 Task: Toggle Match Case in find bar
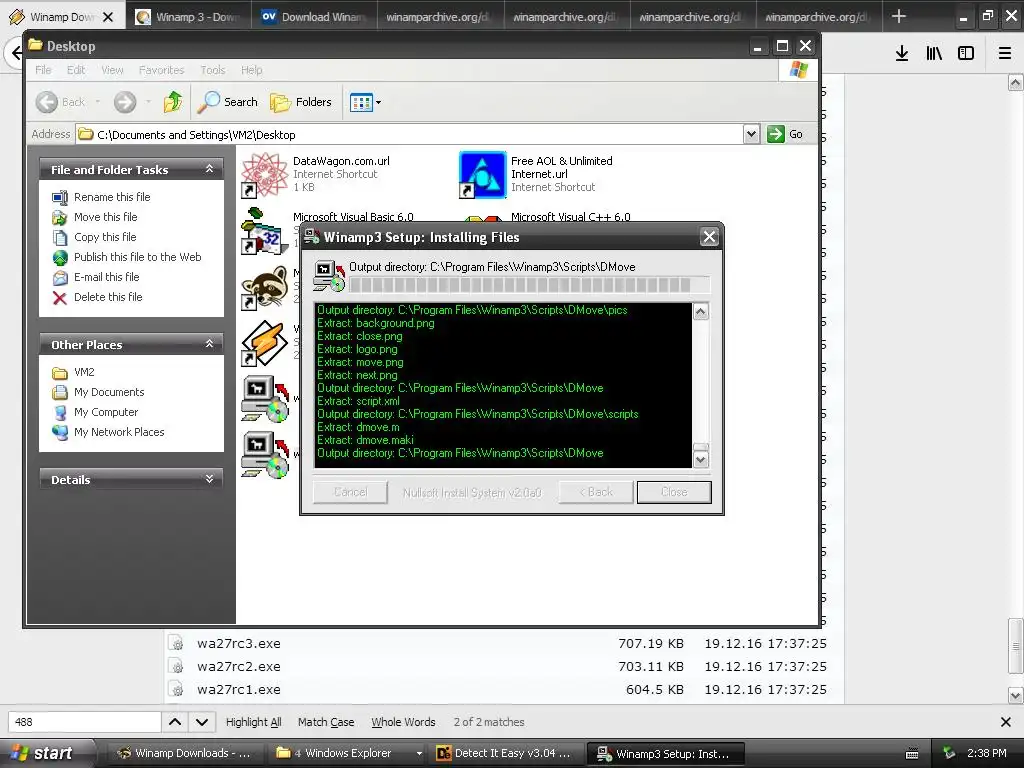tap(326, 722)
